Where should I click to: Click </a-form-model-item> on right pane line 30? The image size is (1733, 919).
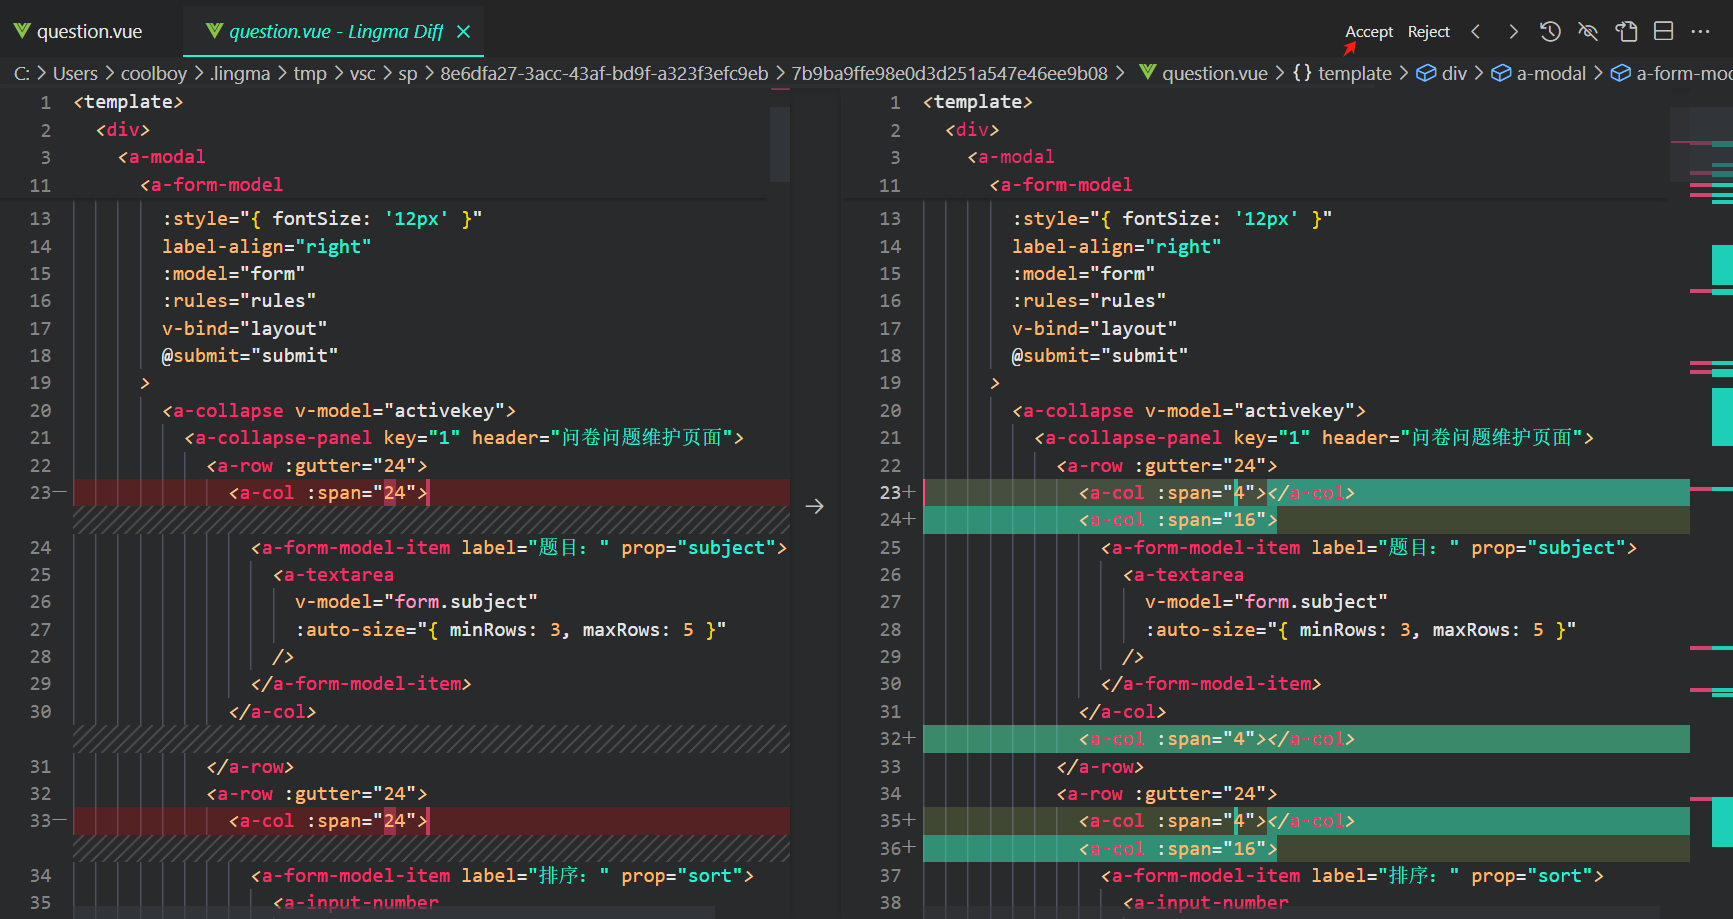(1211, 684)
